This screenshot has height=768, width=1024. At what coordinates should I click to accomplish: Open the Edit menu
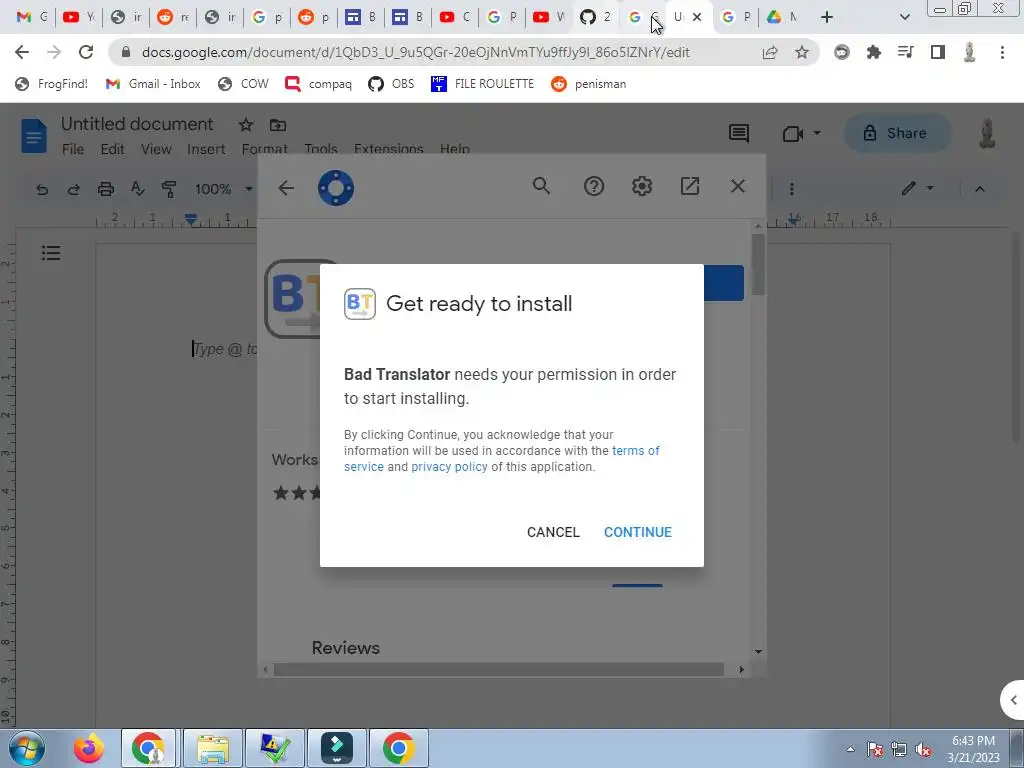112,149
